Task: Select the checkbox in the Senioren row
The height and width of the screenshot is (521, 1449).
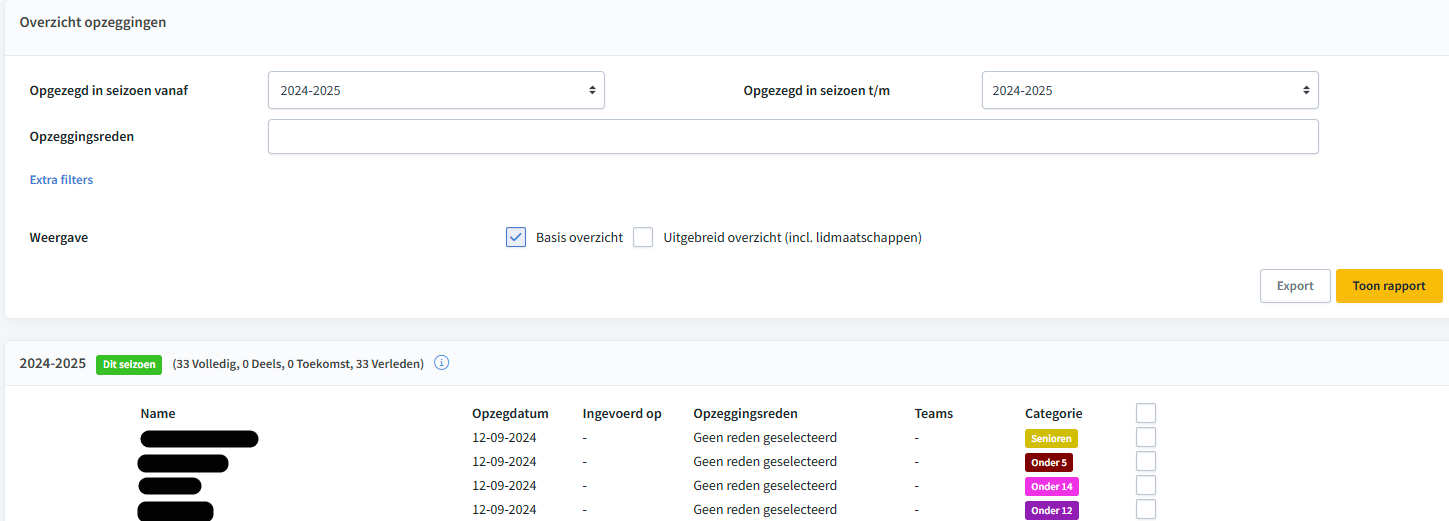Action: pyautogui.click(x=1146, y=437)
